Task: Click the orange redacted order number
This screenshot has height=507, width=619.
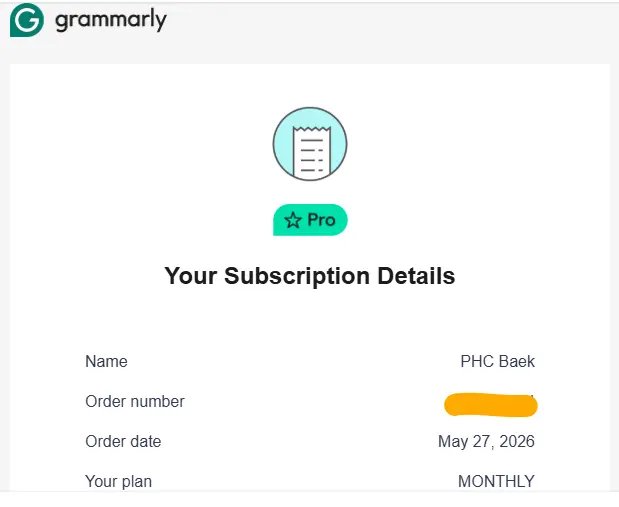Action: [x=491, y=405]
